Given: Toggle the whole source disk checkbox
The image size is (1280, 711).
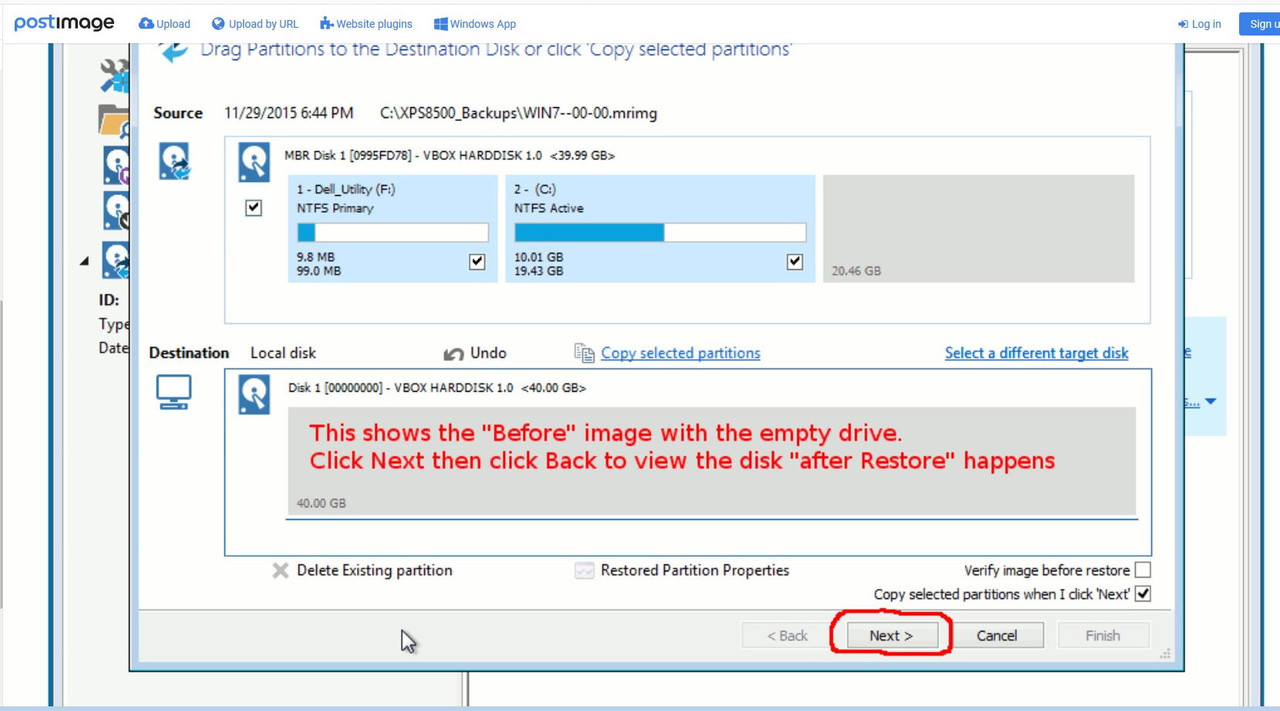Looking at the screenshot, I should (254, 208).
